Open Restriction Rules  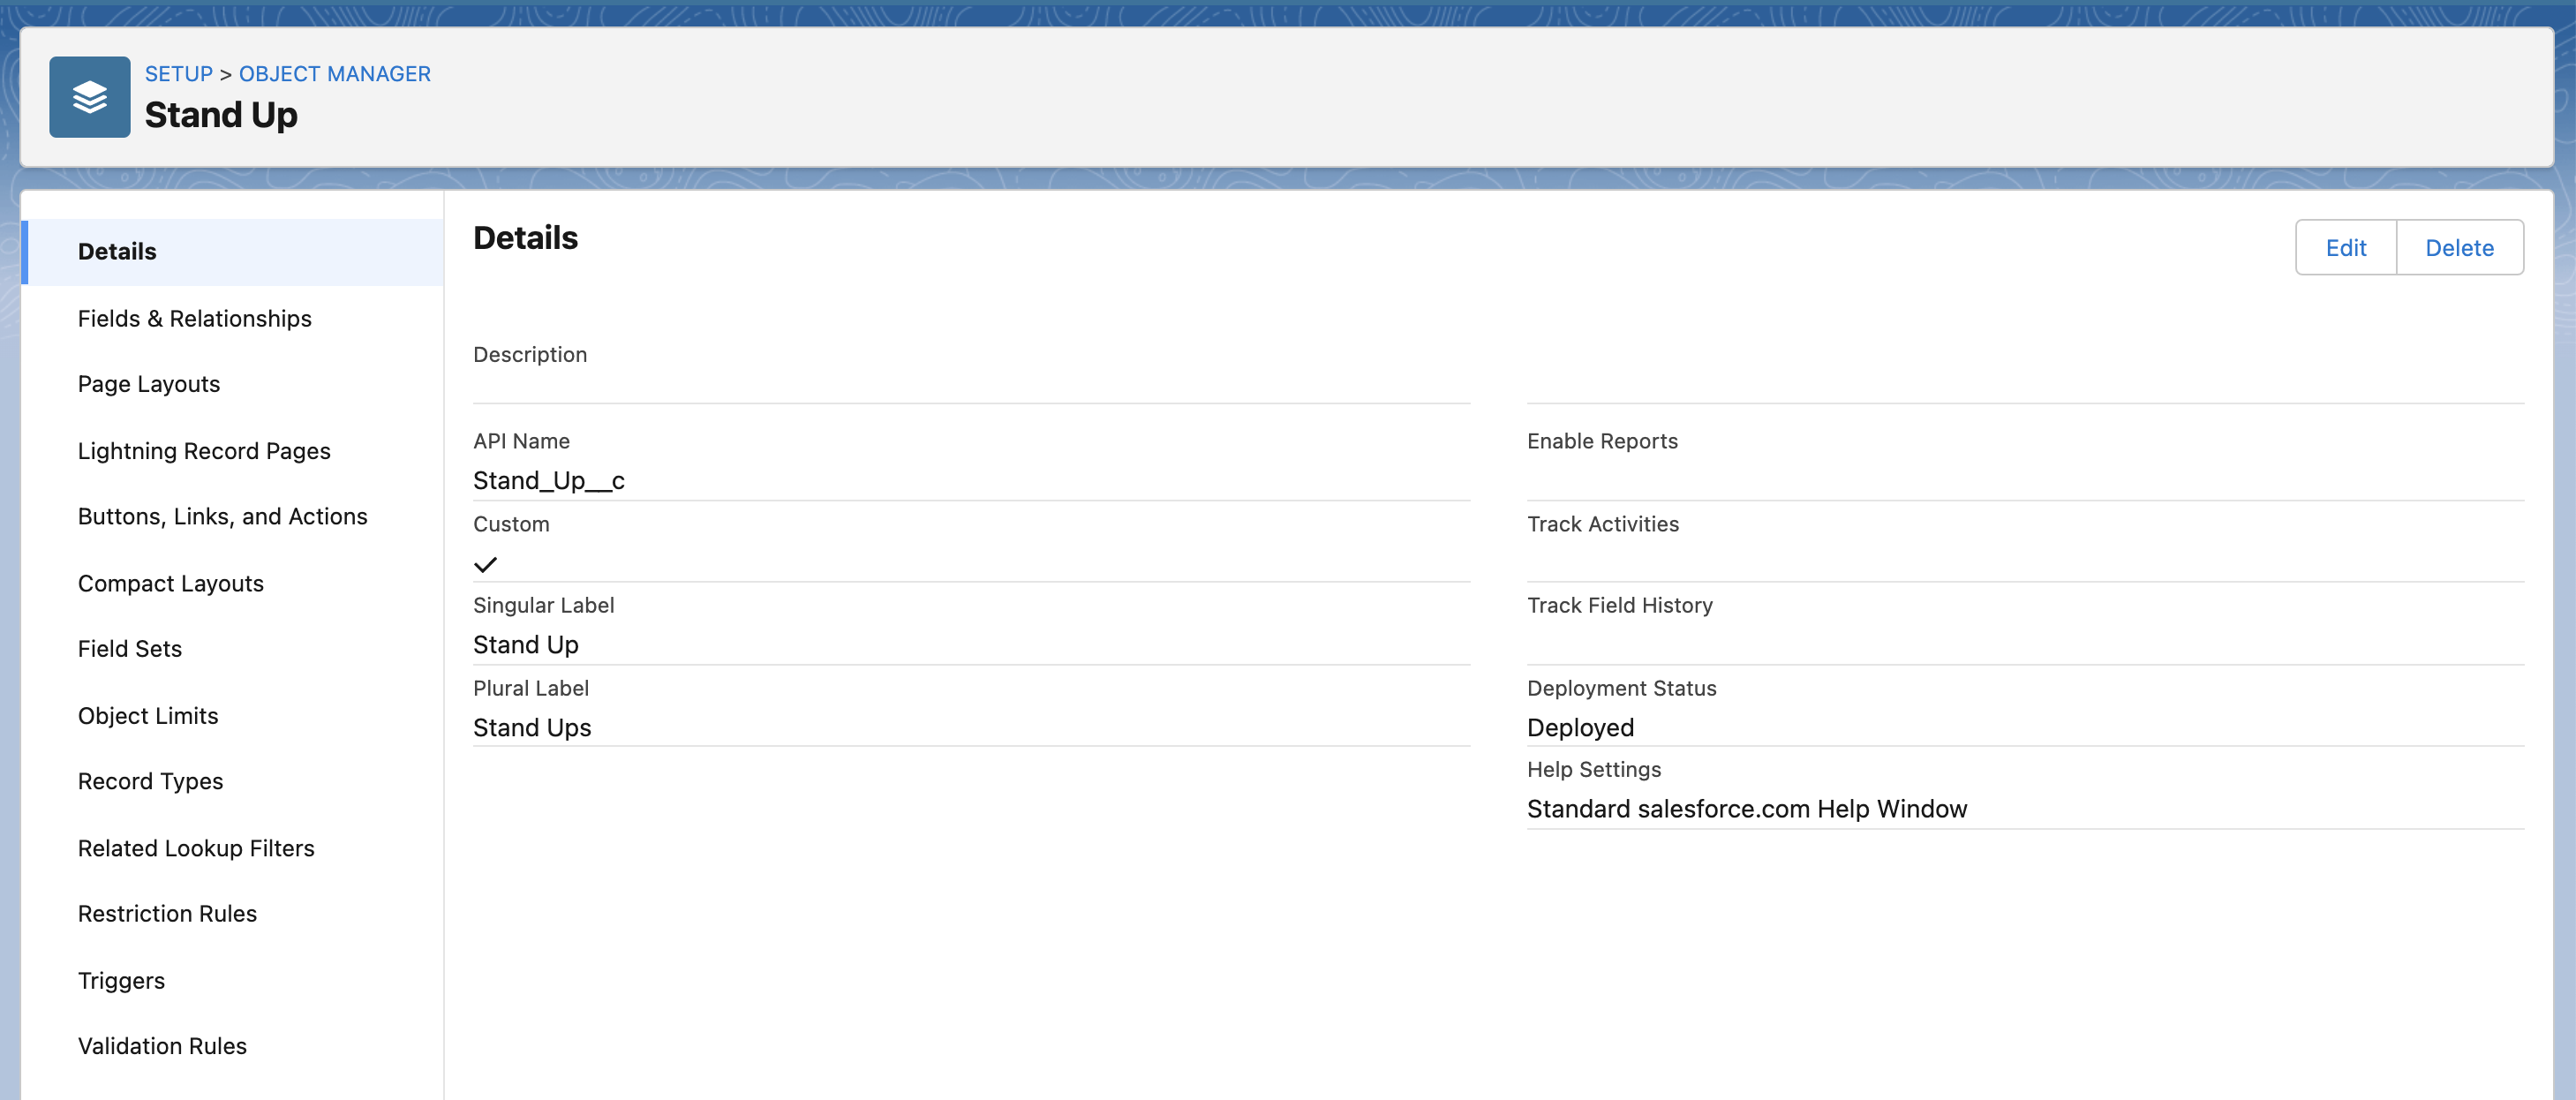[x=166, y=913]
